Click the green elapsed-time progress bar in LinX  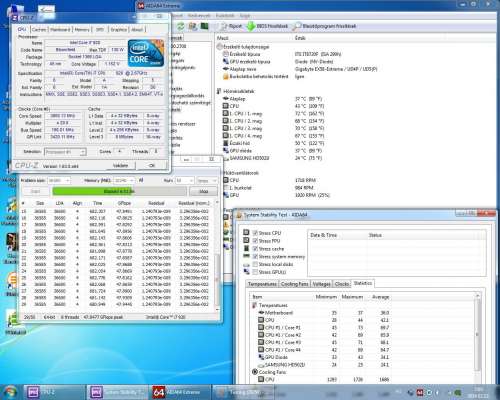pos(119,191)
